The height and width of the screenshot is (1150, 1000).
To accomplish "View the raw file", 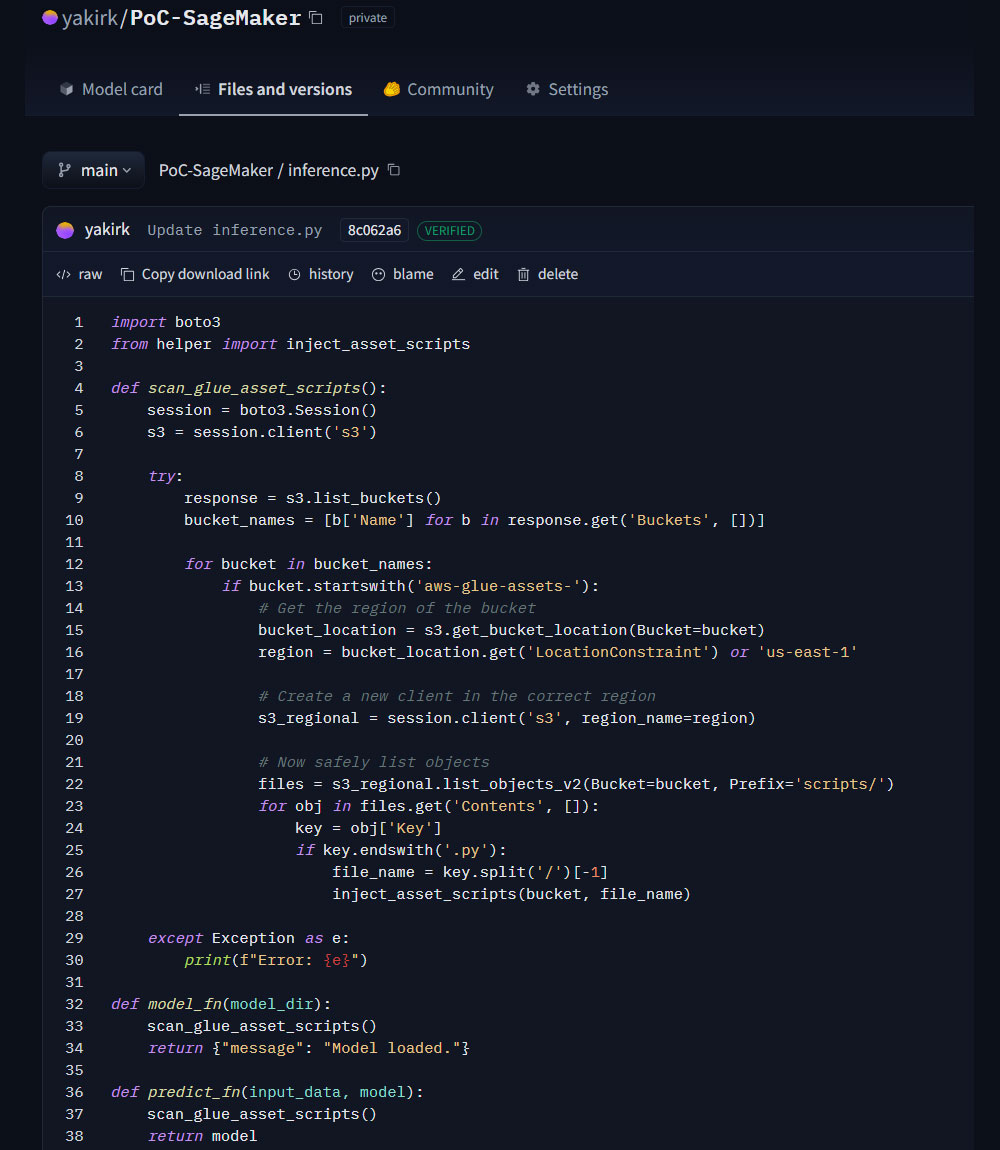I will (79, 274).
